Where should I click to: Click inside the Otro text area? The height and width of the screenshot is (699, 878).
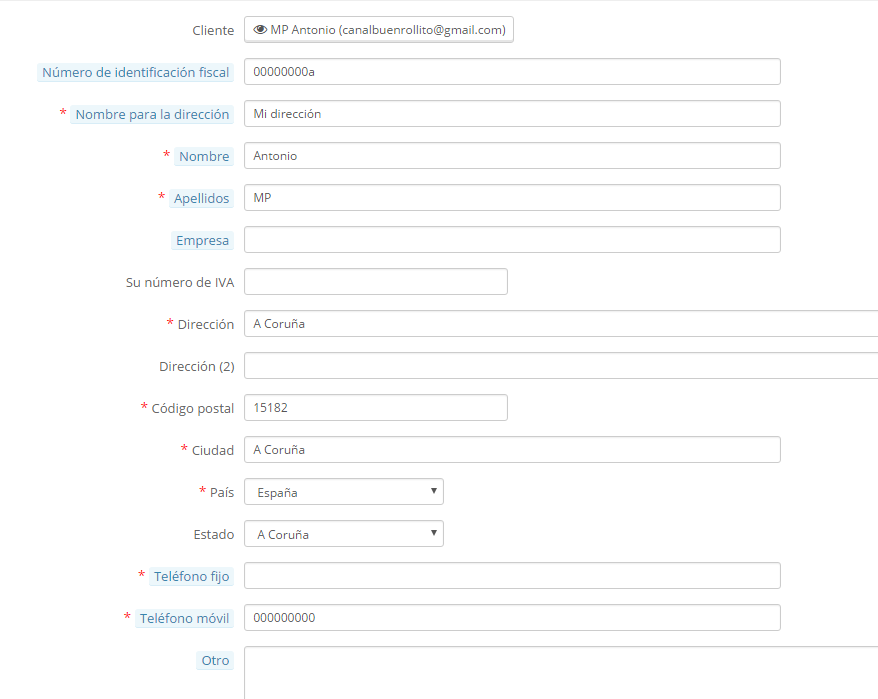coord(560,672)
